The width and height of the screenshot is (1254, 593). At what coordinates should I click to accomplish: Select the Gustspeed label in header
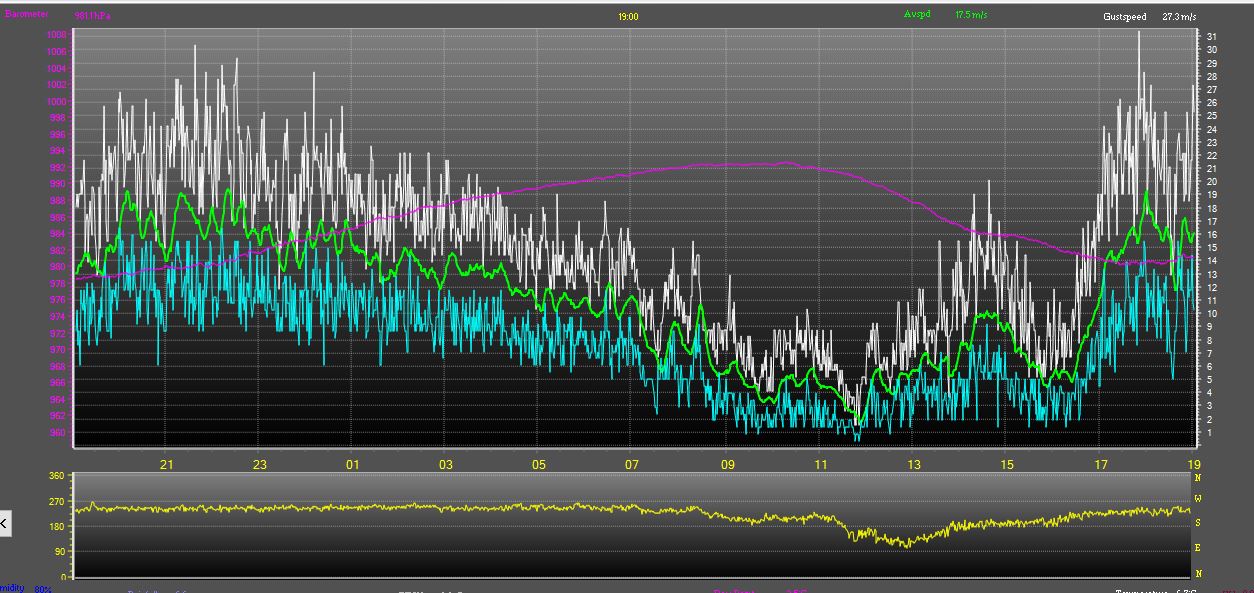pos(1125,17)
